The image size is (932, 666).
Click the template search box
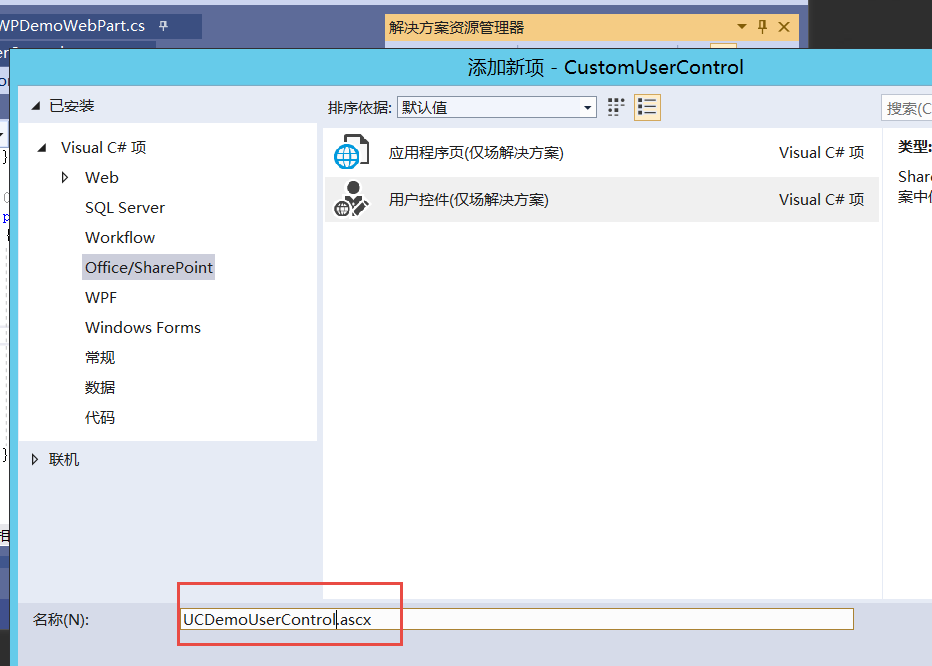pyautogui.click(x=906, y=108)
